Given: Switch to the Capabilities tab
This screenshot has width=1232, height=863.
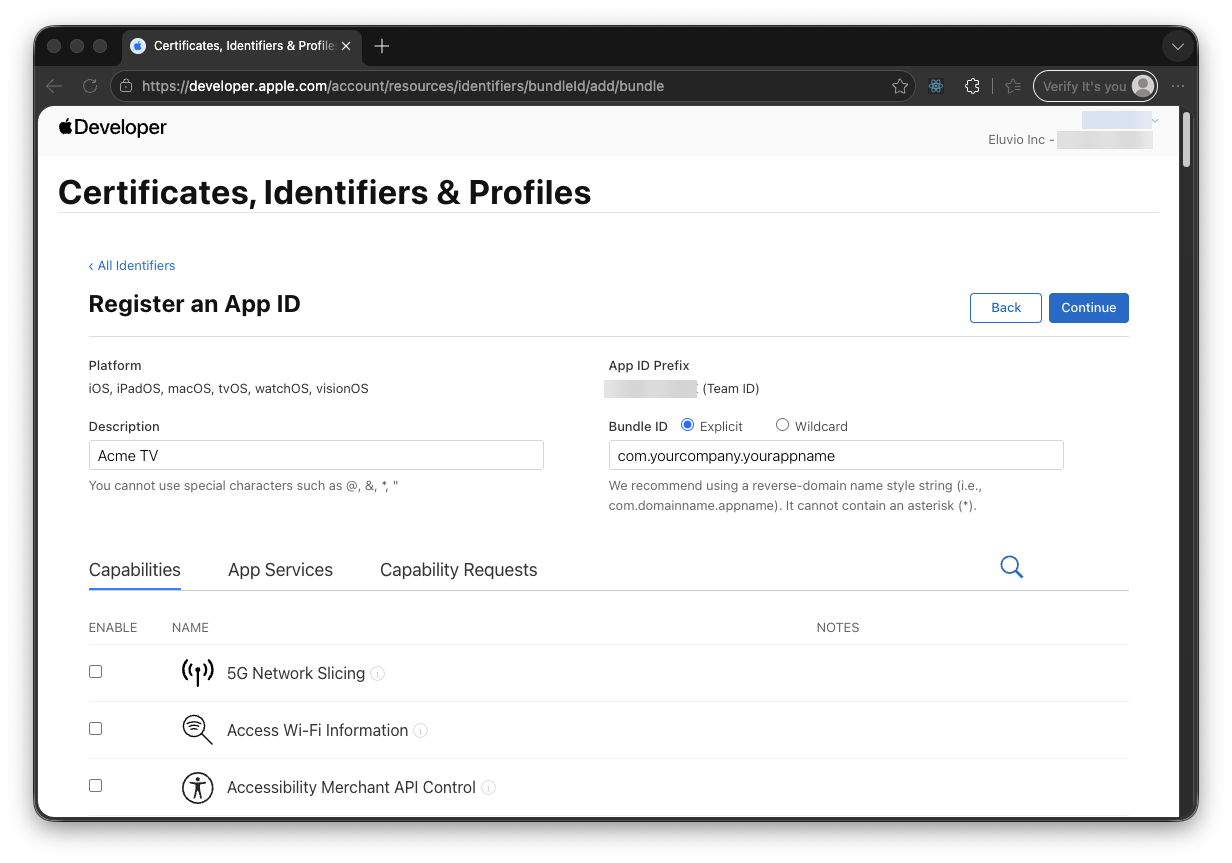Looking at the screenshot, I should (x=135, y=570).
